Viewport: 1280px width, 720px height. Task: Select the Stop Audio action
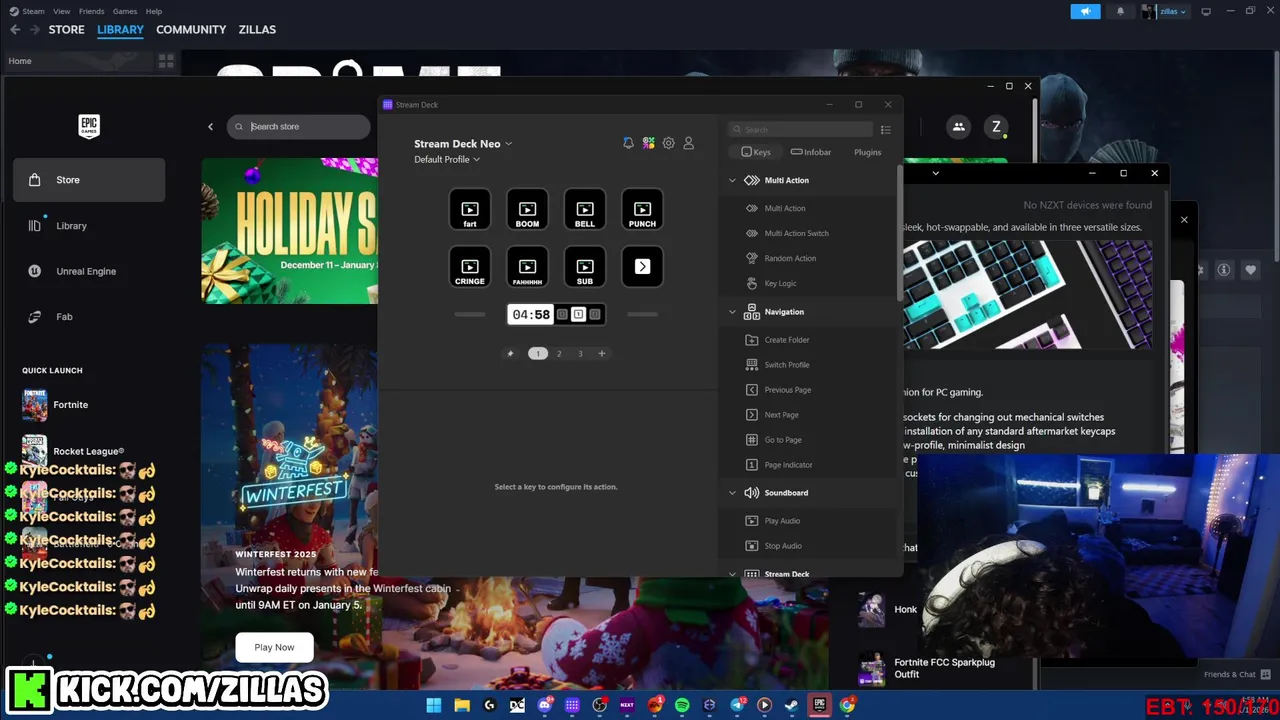(783, 546)
